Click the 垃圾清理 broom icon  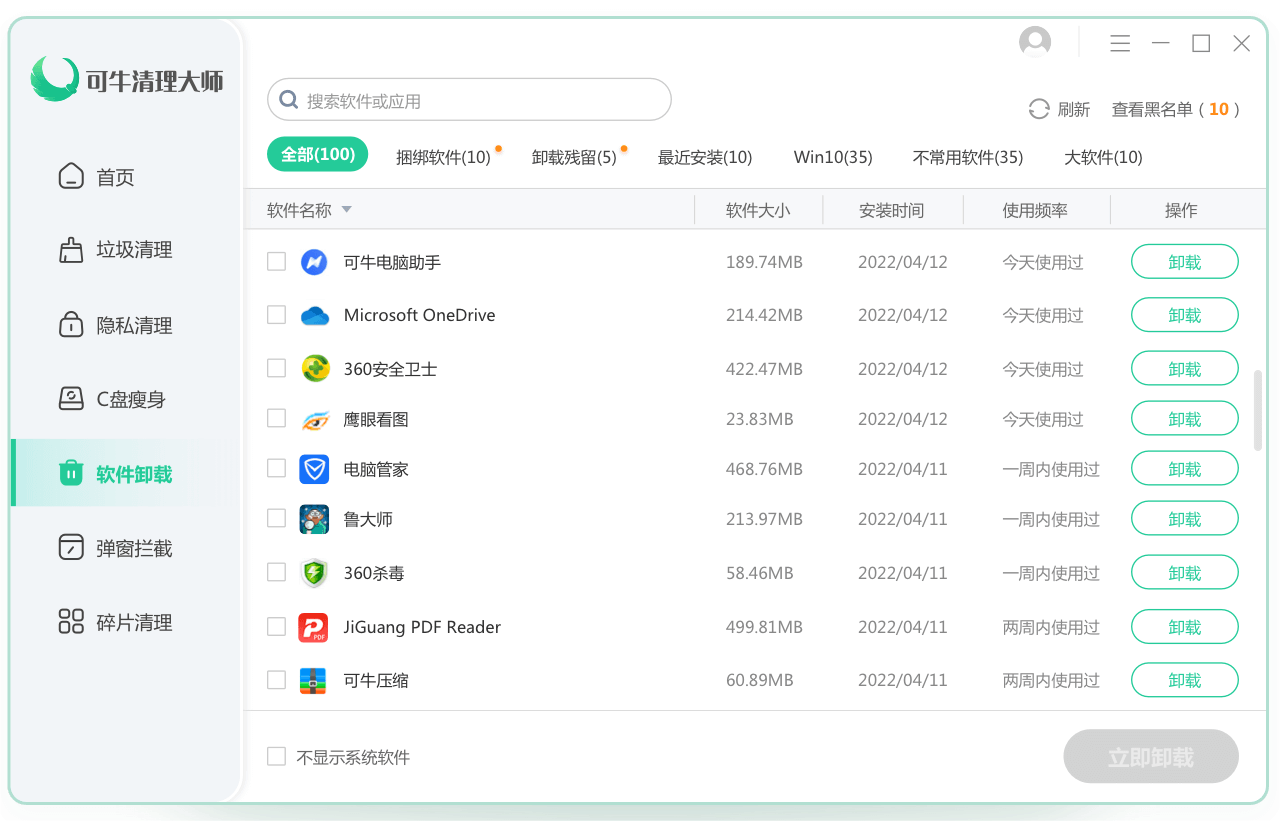pyautogui.click(x=71, y=250)
